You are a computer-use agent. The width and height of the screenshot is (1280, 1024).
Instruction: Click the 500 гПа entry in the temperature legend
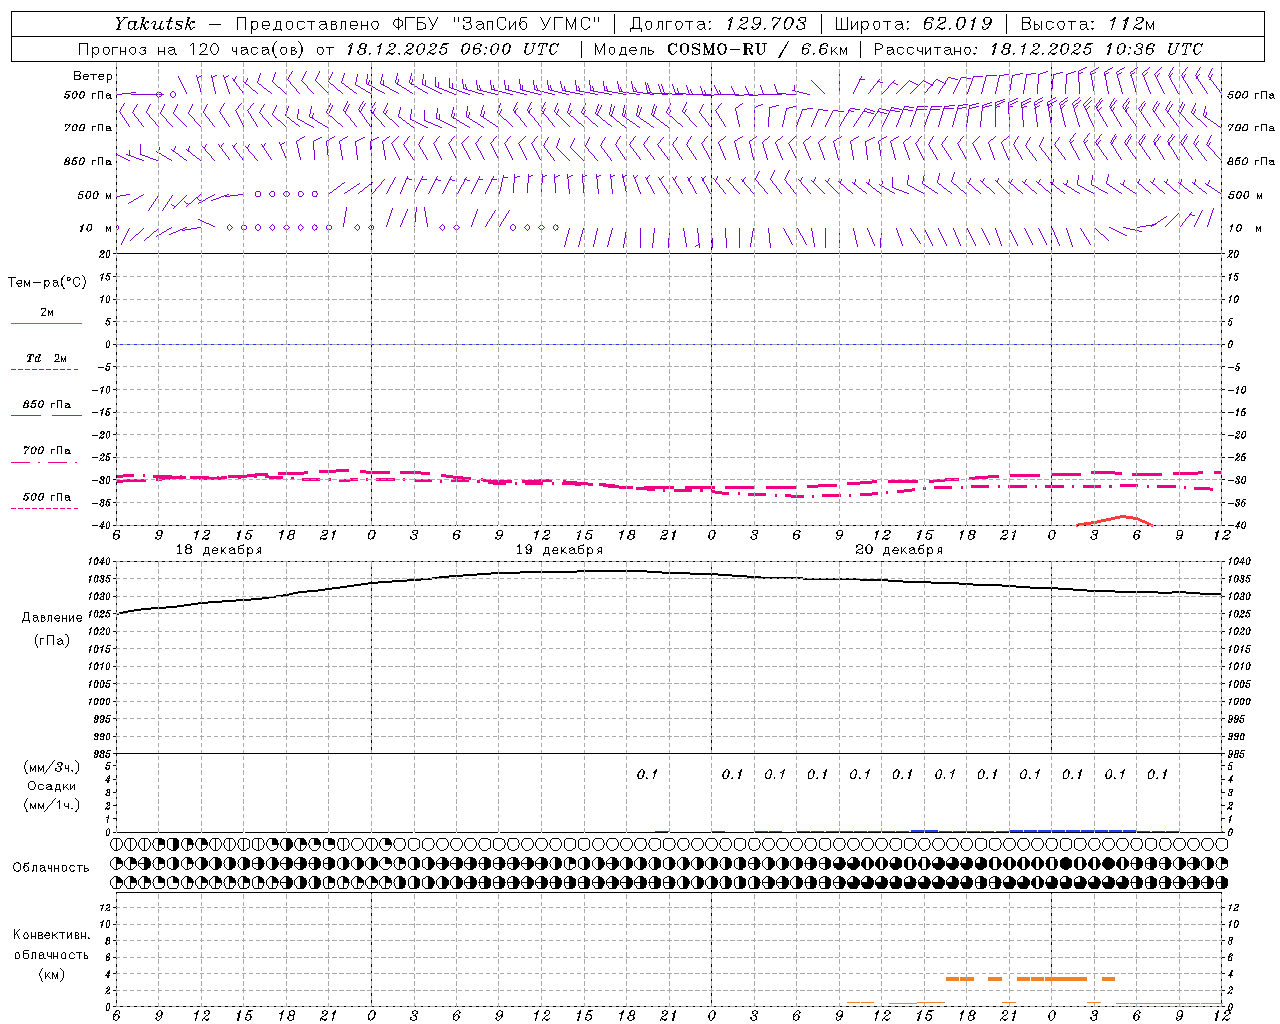(x=47, y=497)
